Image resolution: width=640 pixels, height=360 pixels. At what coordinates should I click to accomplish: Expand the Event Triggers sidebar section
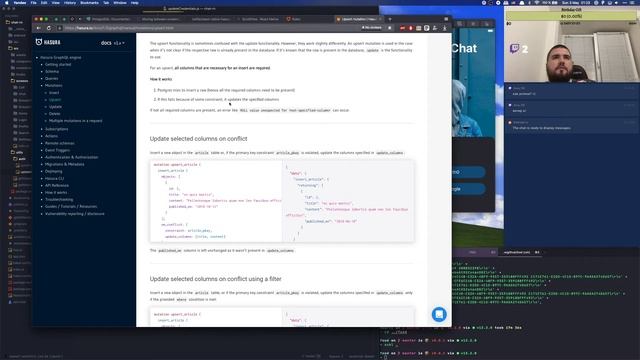tap(57, 150)
